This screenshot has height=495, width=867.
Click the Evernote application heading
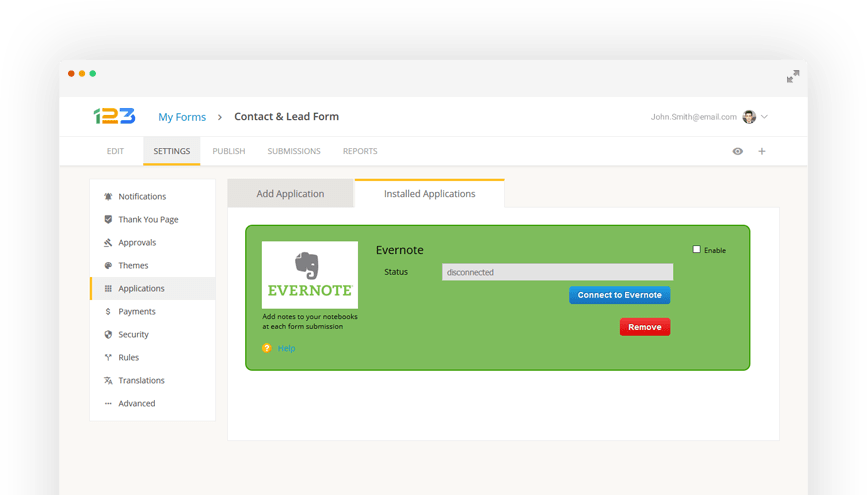pos(399,250)
